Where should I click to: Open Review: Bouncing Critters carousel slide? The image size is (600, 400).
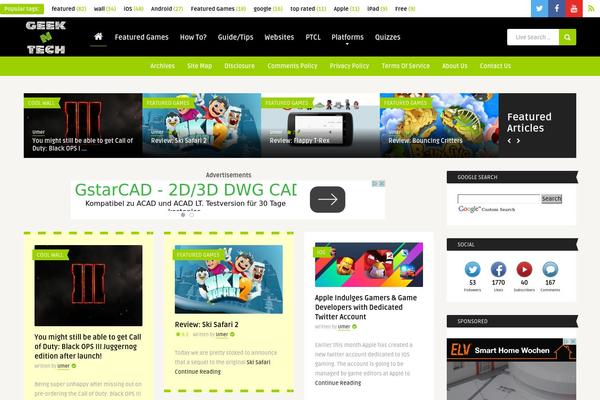point(439,125)
